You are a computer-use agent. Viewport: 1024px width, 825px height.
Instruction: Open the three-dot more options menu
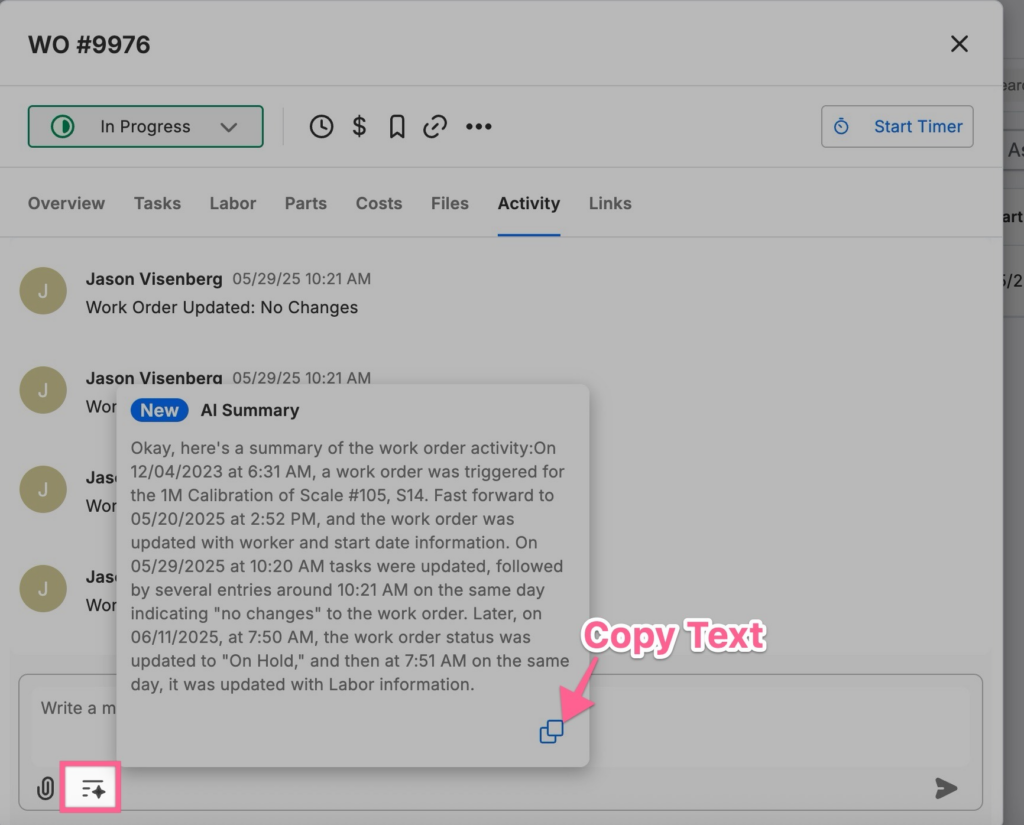479,127
